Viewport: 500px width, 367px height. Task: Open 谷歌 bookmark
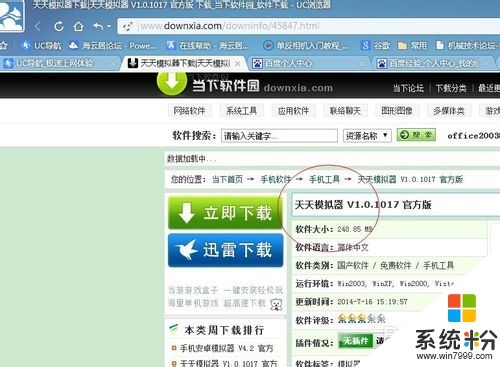(375, 45)
